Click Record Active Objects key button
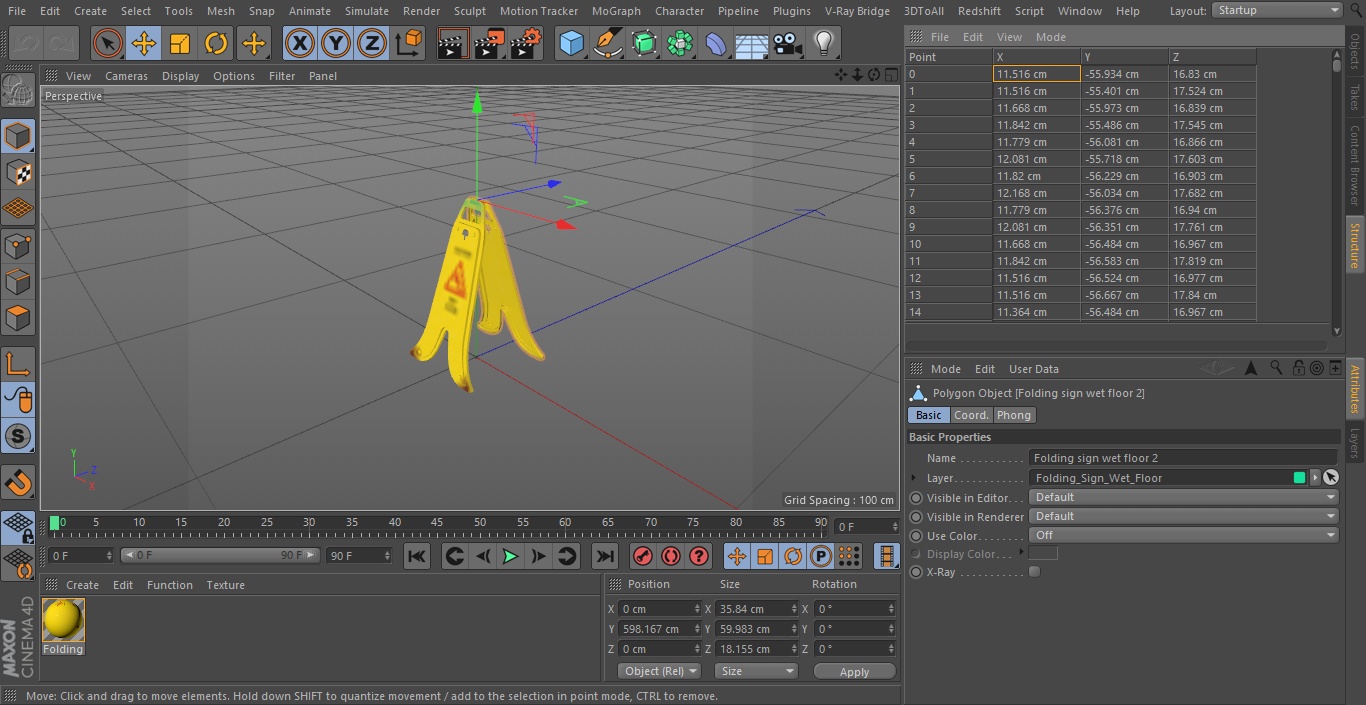Screen dimensions: 1366x705 point(643,556)
